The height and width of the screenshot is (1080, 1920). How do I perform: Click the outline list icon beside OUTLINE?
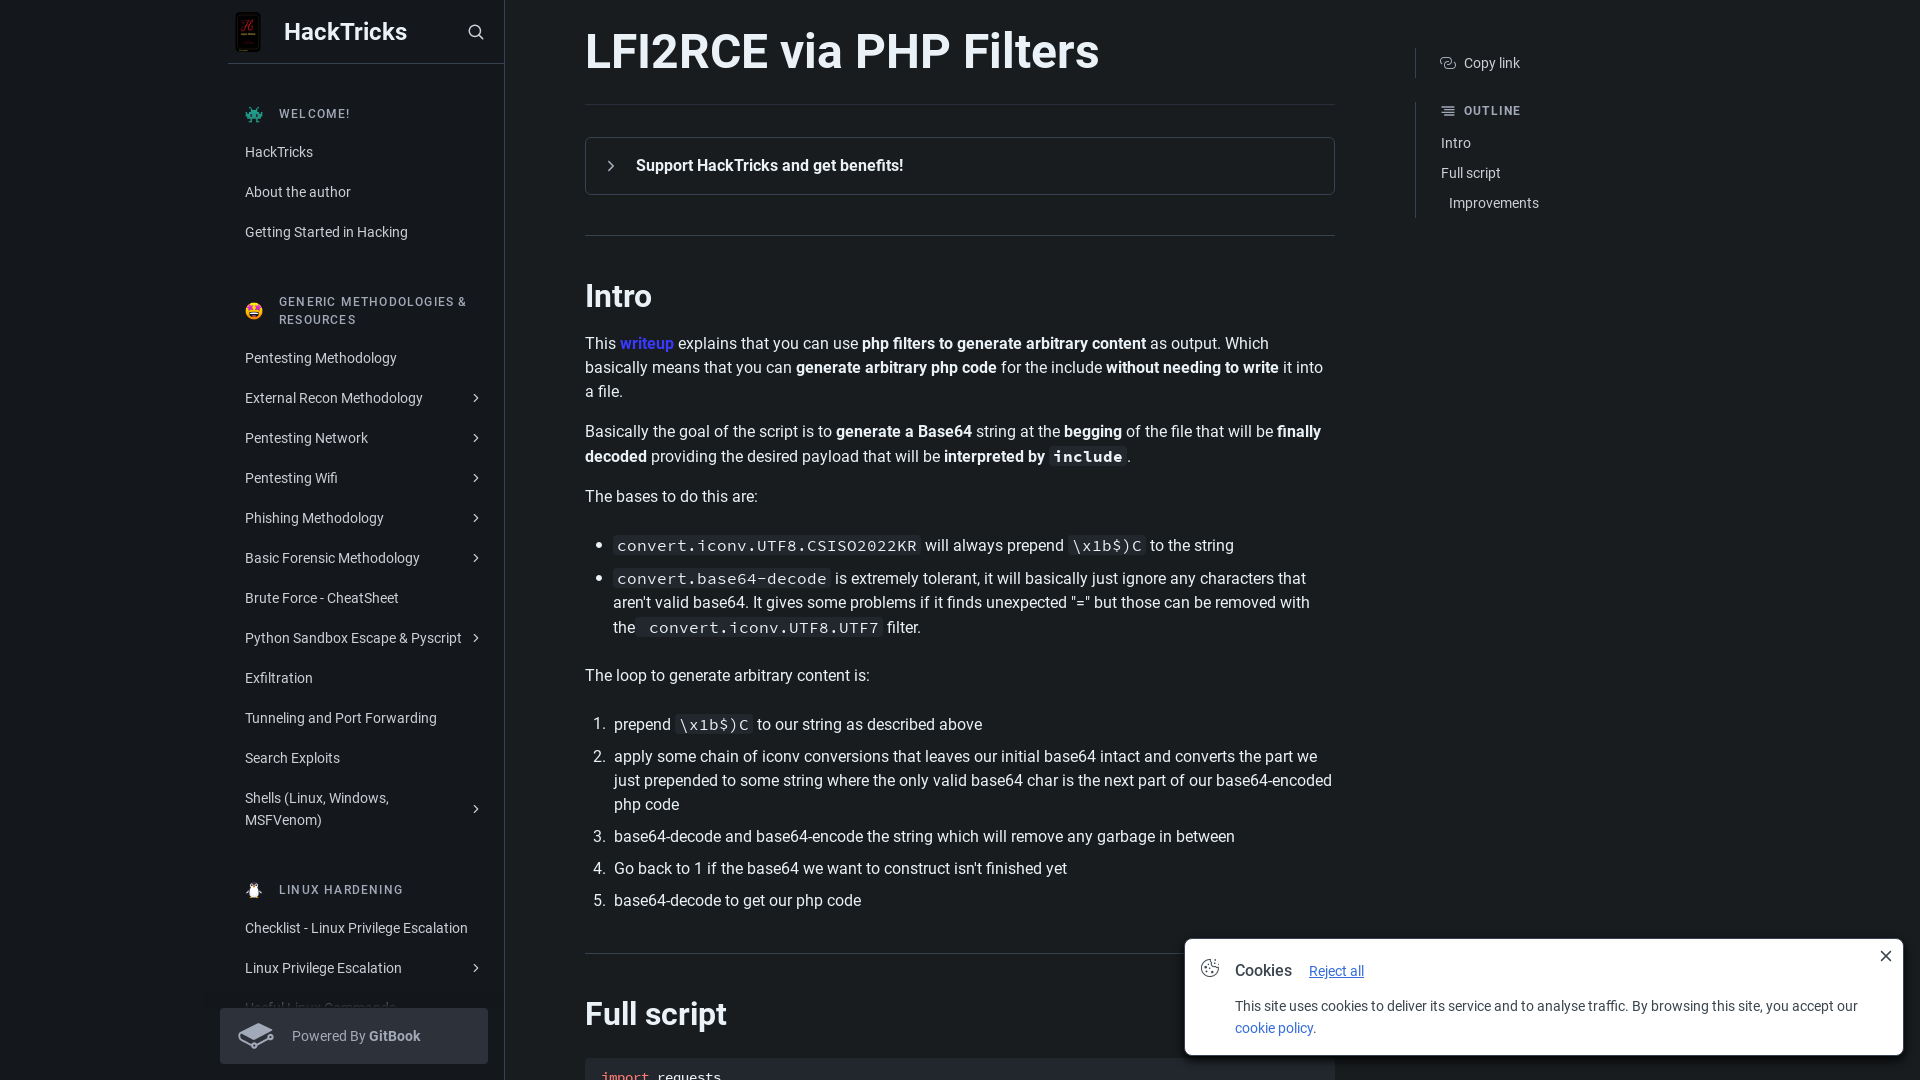(x=1449, y=111)
